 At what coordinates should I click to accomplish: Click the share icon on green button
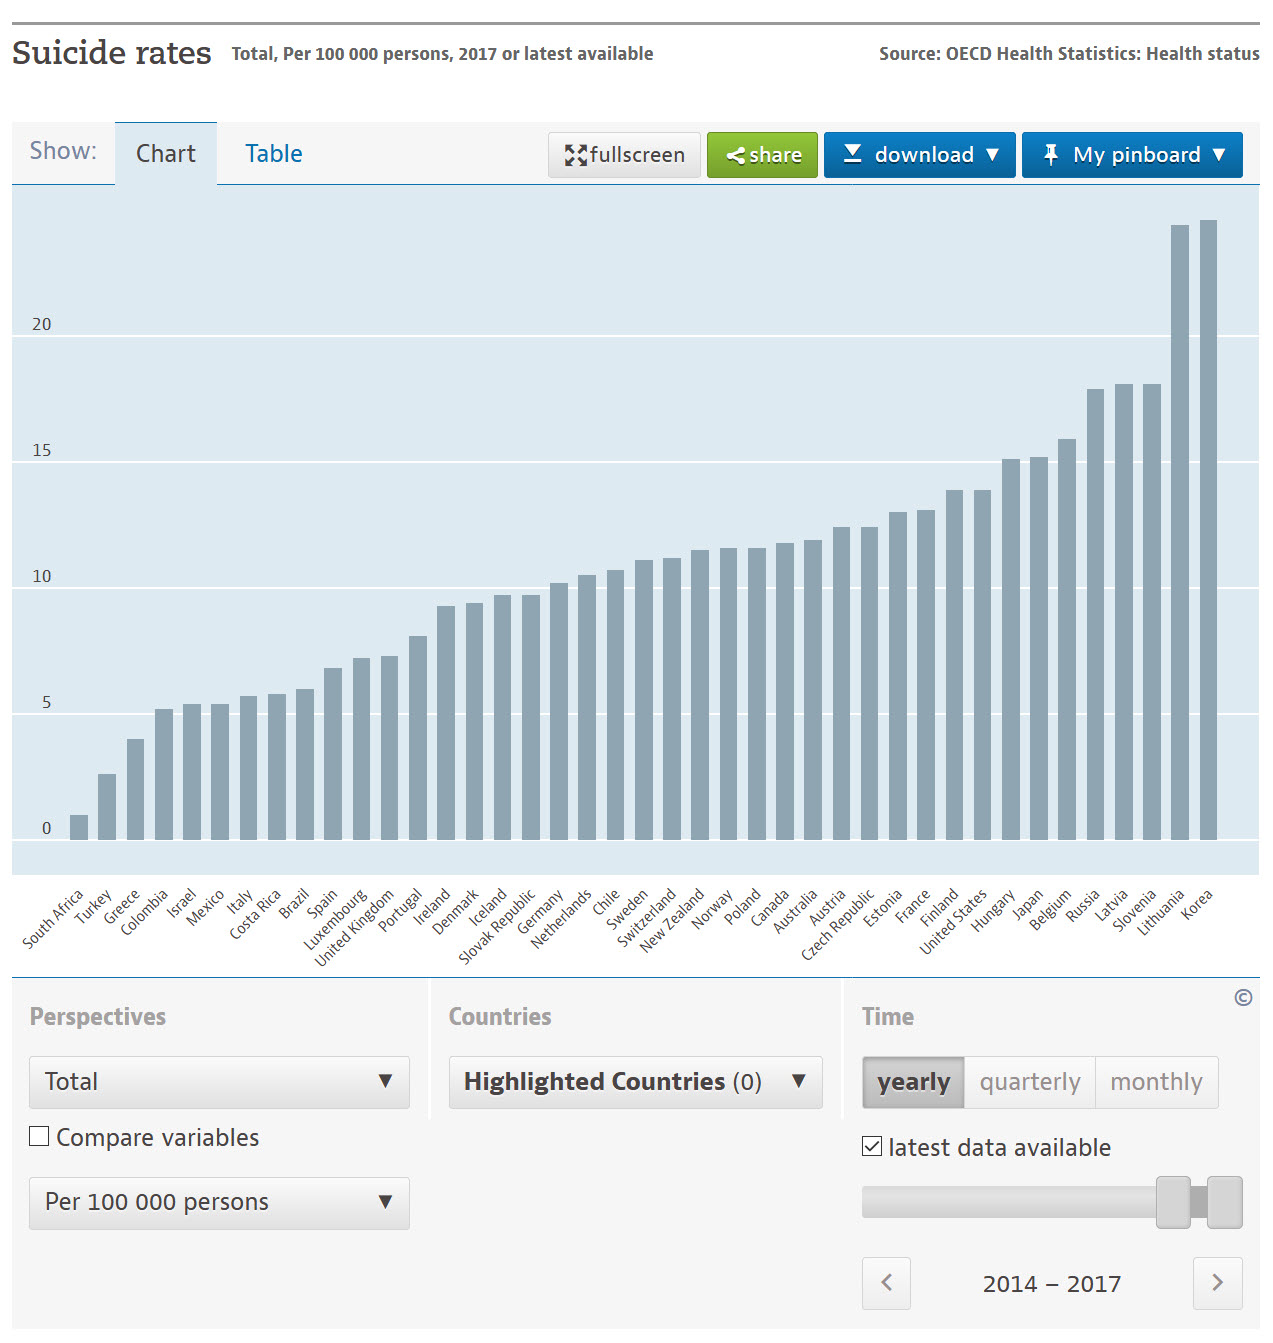click(736, 155)
